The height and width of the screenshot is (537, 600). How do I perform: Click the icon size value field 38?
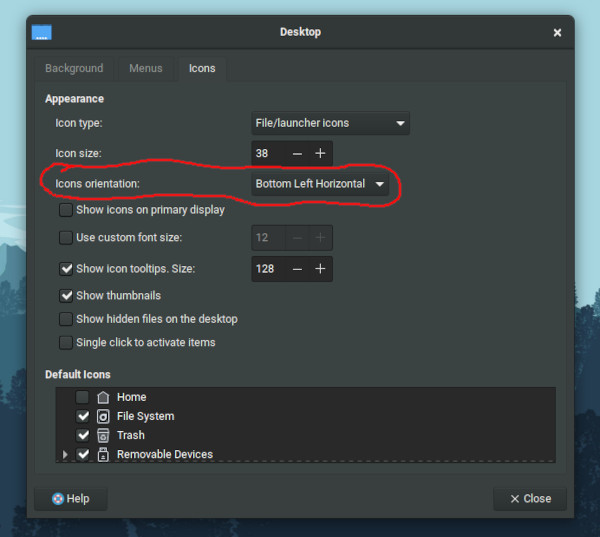coord(269,153)
